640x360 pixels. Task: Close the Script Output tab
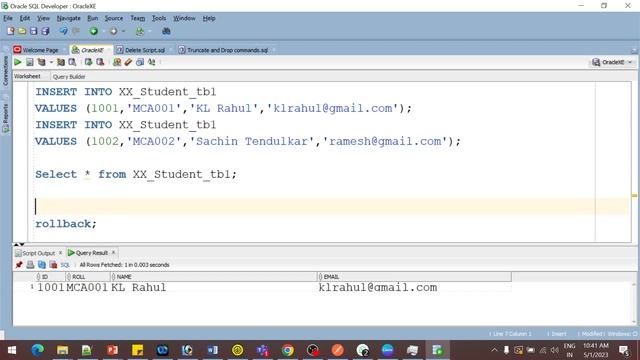[60, 253]
